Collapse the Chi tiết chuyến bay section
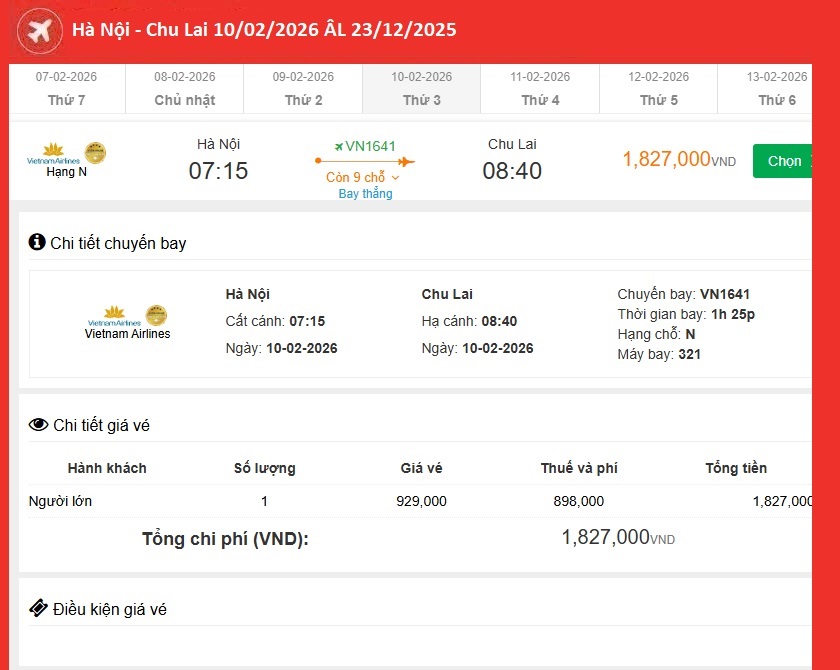 119,243
